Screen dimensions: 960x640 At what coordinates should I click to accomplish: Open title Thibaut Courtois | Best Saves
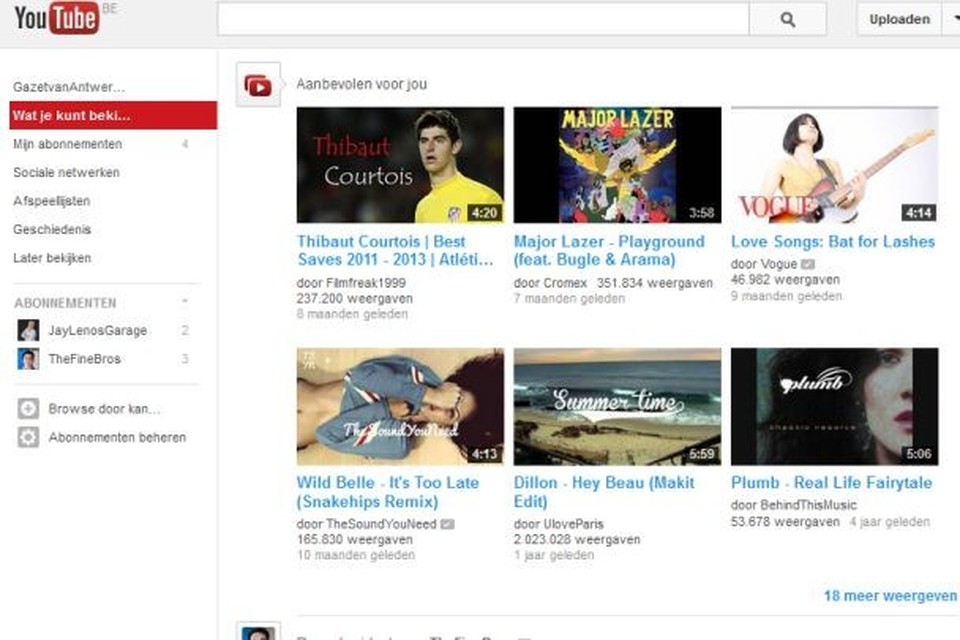pyautogui.click(x=395, y=250)
